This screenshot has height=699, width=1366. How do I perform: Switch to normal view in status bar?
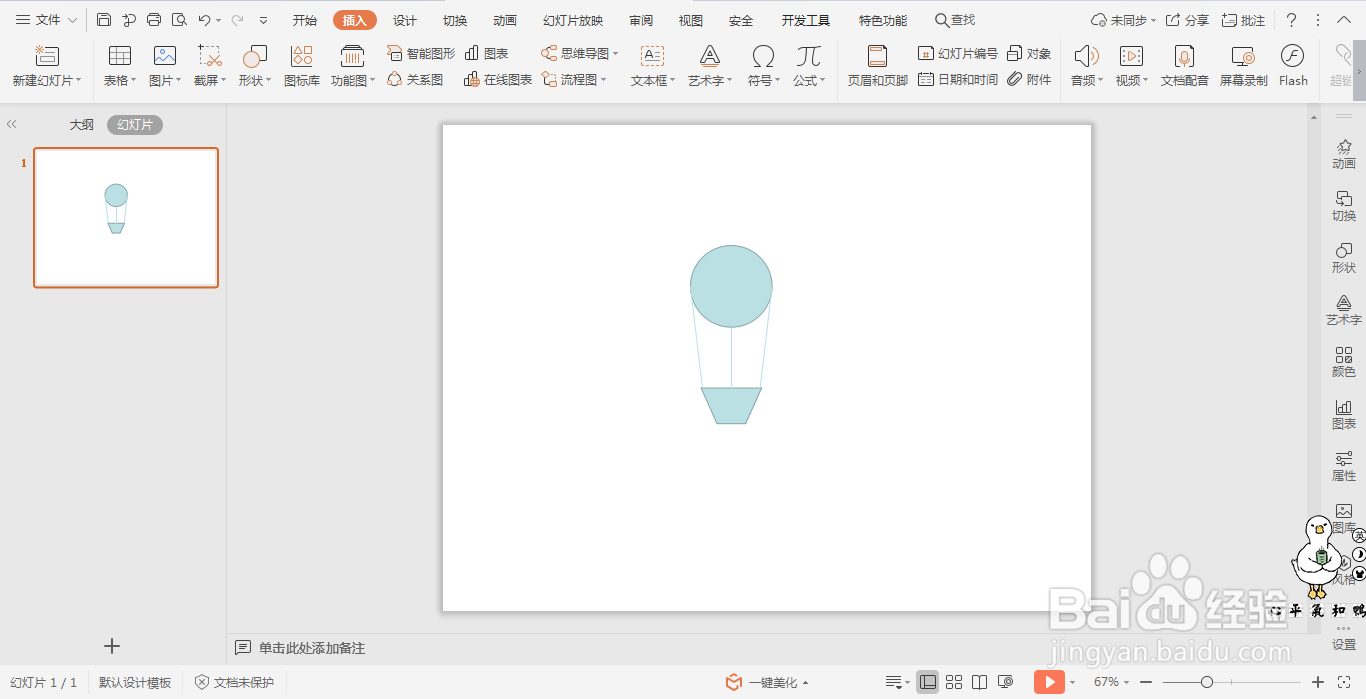pyautogui.click(x=928, y=682)
